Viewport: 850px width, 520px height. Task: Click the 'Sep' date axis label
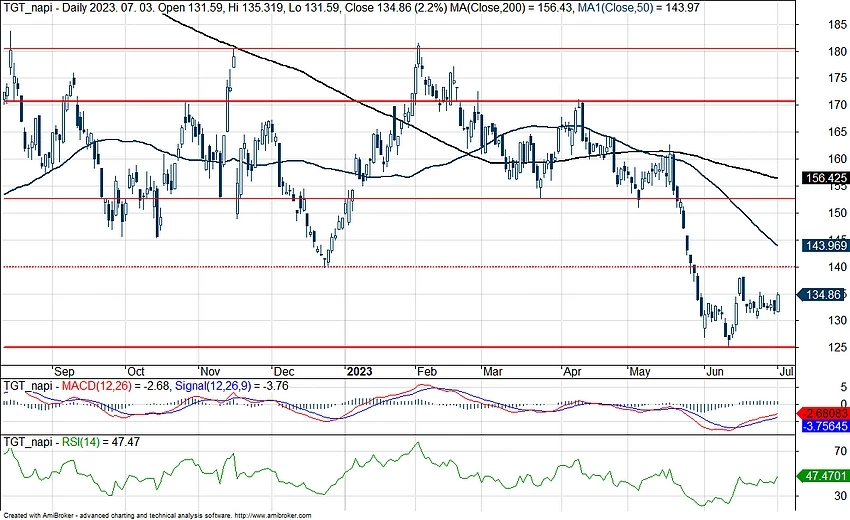(x=64, y=371)
